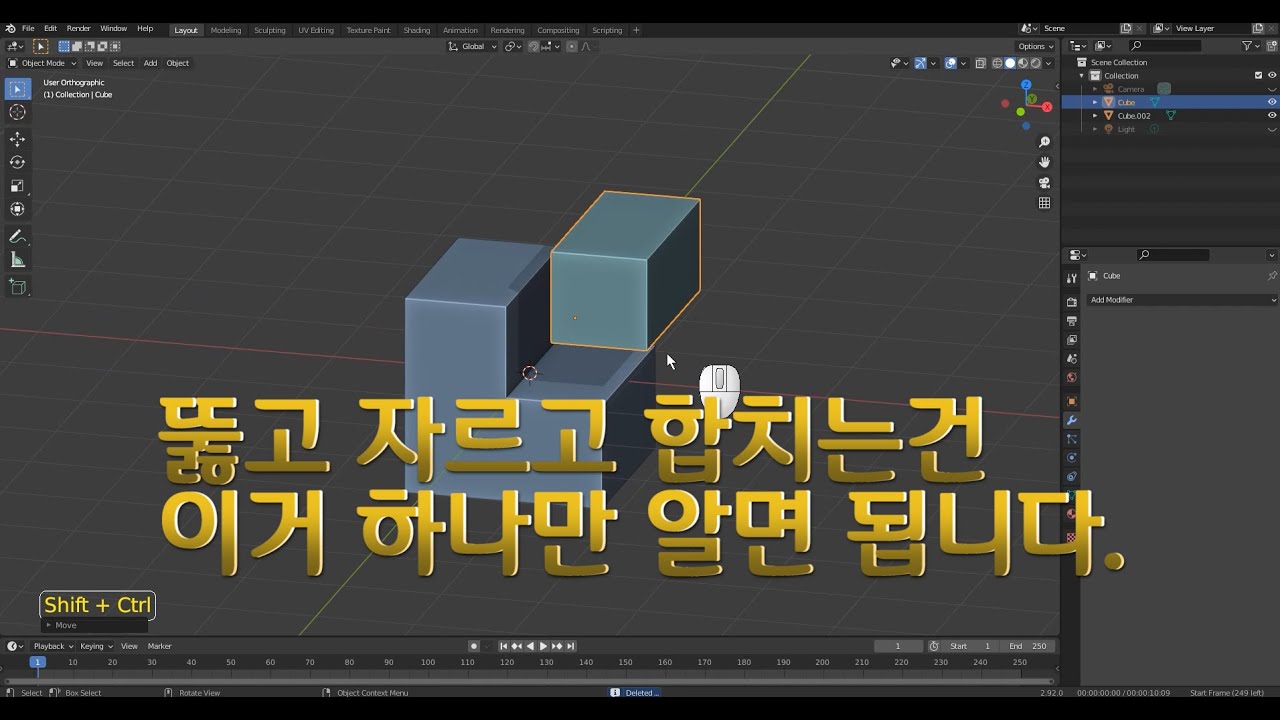Screen dimensions: 1280x720
Task: Toggle viewport gizmos button
Action: click(x=921, y=63)
